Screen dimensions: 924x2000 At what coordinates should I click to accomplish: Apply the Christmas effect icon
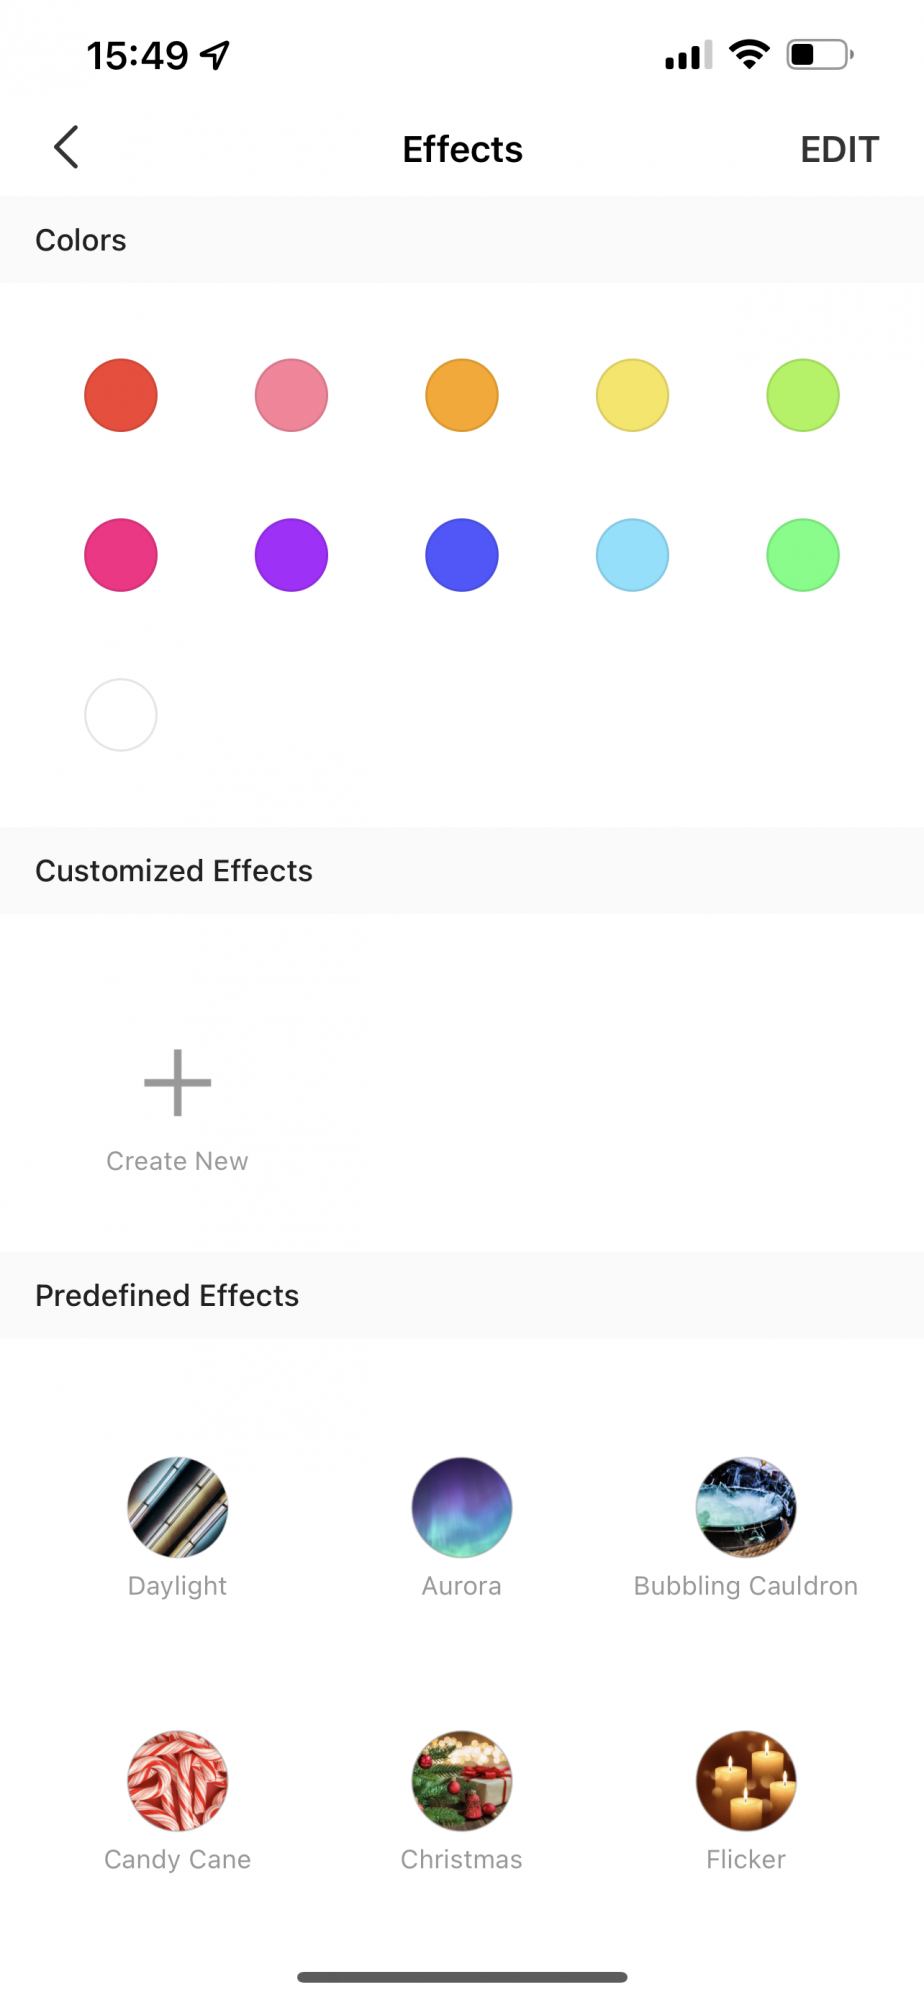[462, 1781]
